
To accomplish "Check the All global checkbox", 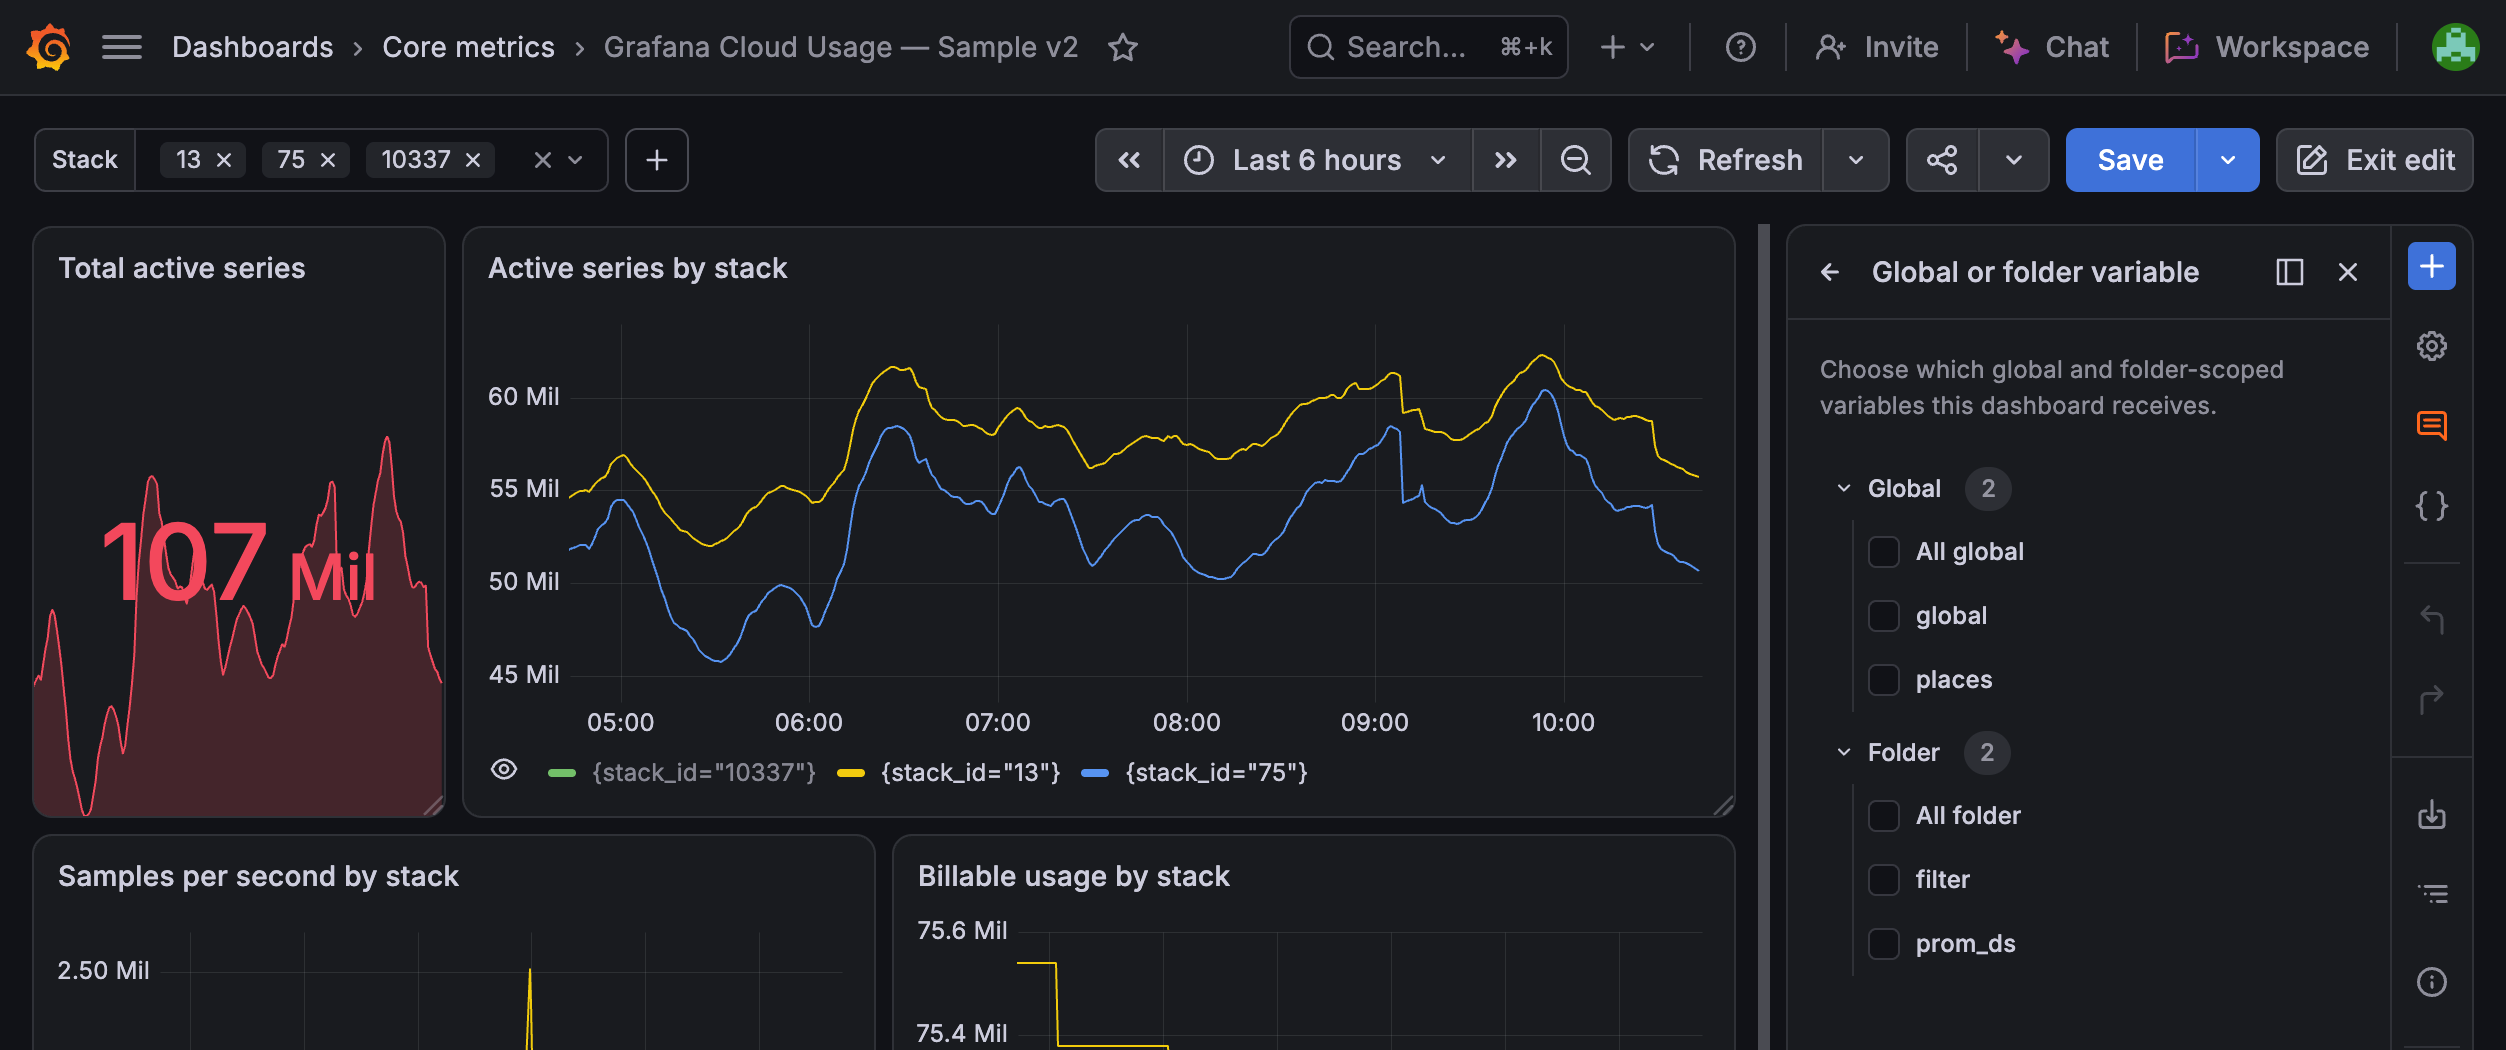I will [x=1884, y=552].
